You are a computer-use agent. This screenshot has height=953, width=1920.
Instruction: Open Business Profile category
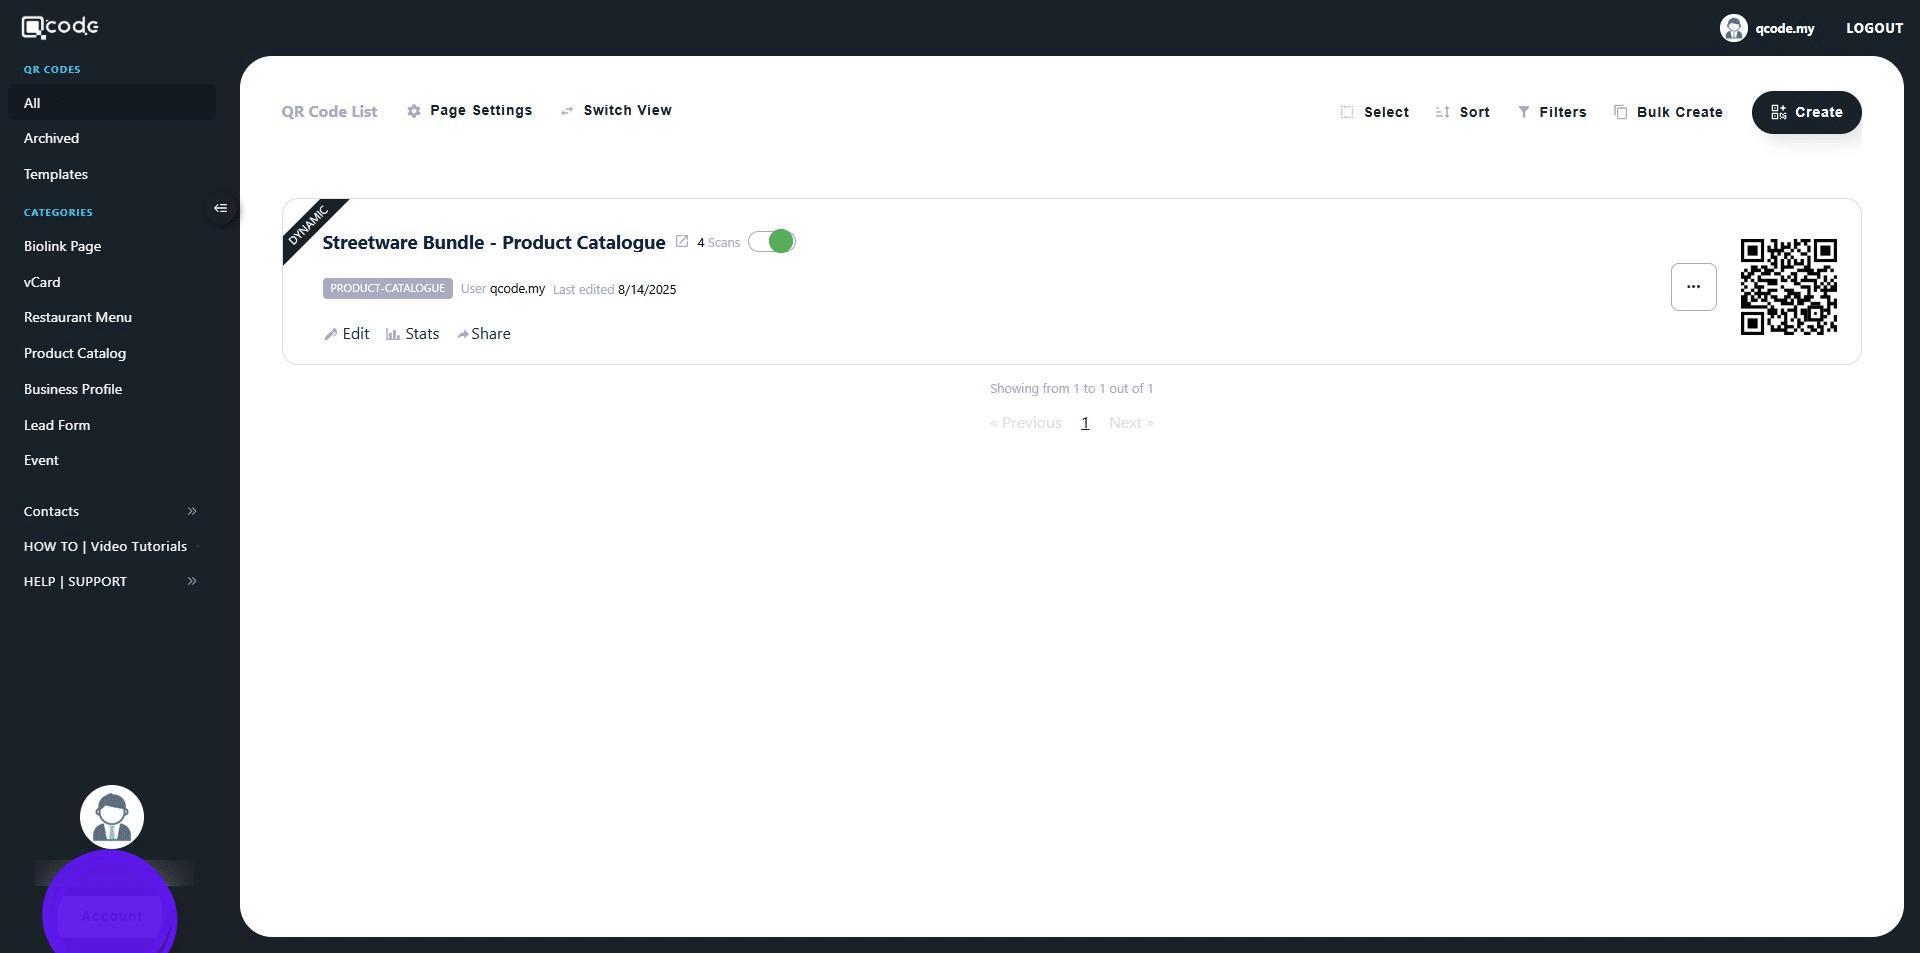point(73,390)
